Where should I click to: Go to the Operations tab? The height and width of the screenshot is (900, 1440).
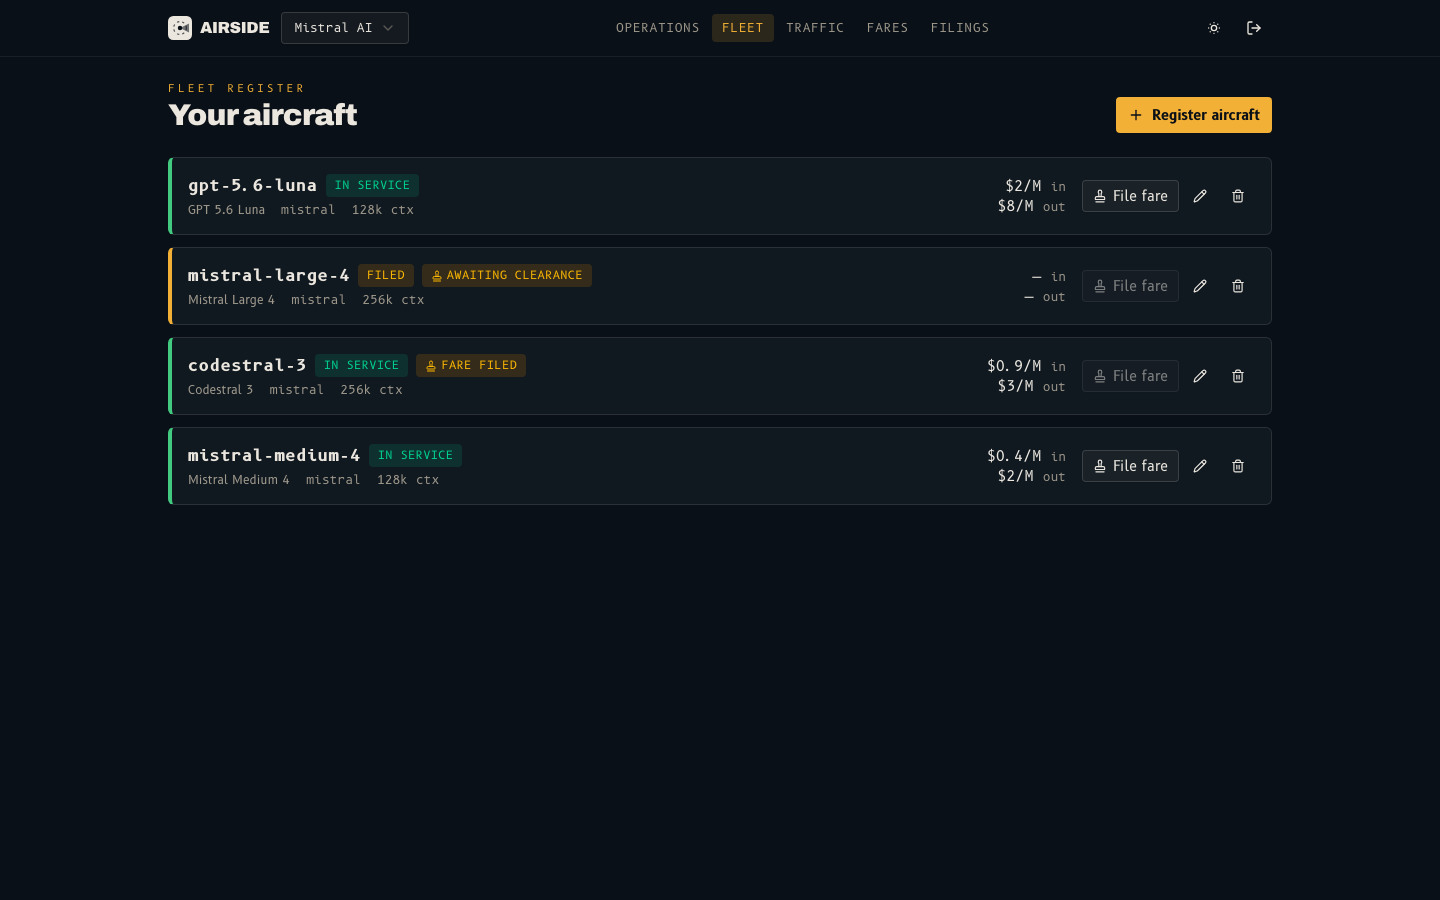tap(658, 28)
